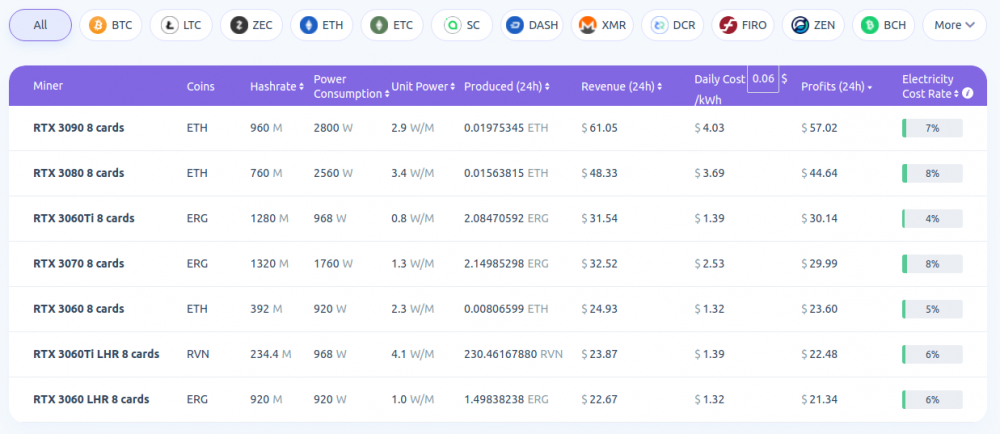This screenshot has height=434, width=1000.
Task: Expand the More coins dropdown
Action: coord(954,25)
